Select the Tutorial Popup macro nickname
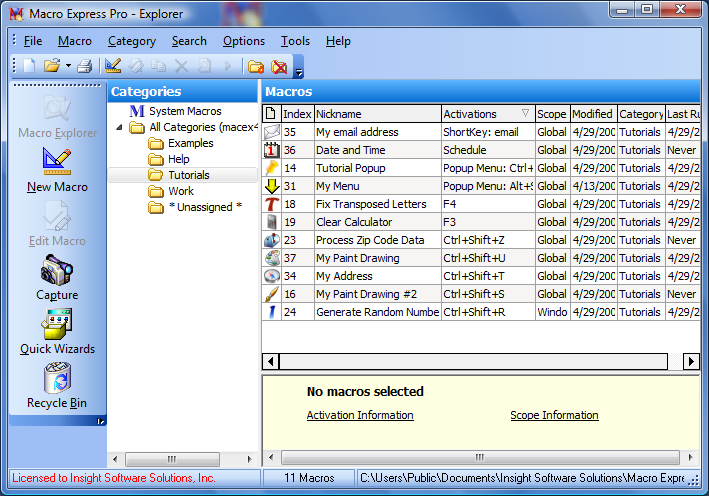Viewport: 709px width, 496px height. coord(351,168)
